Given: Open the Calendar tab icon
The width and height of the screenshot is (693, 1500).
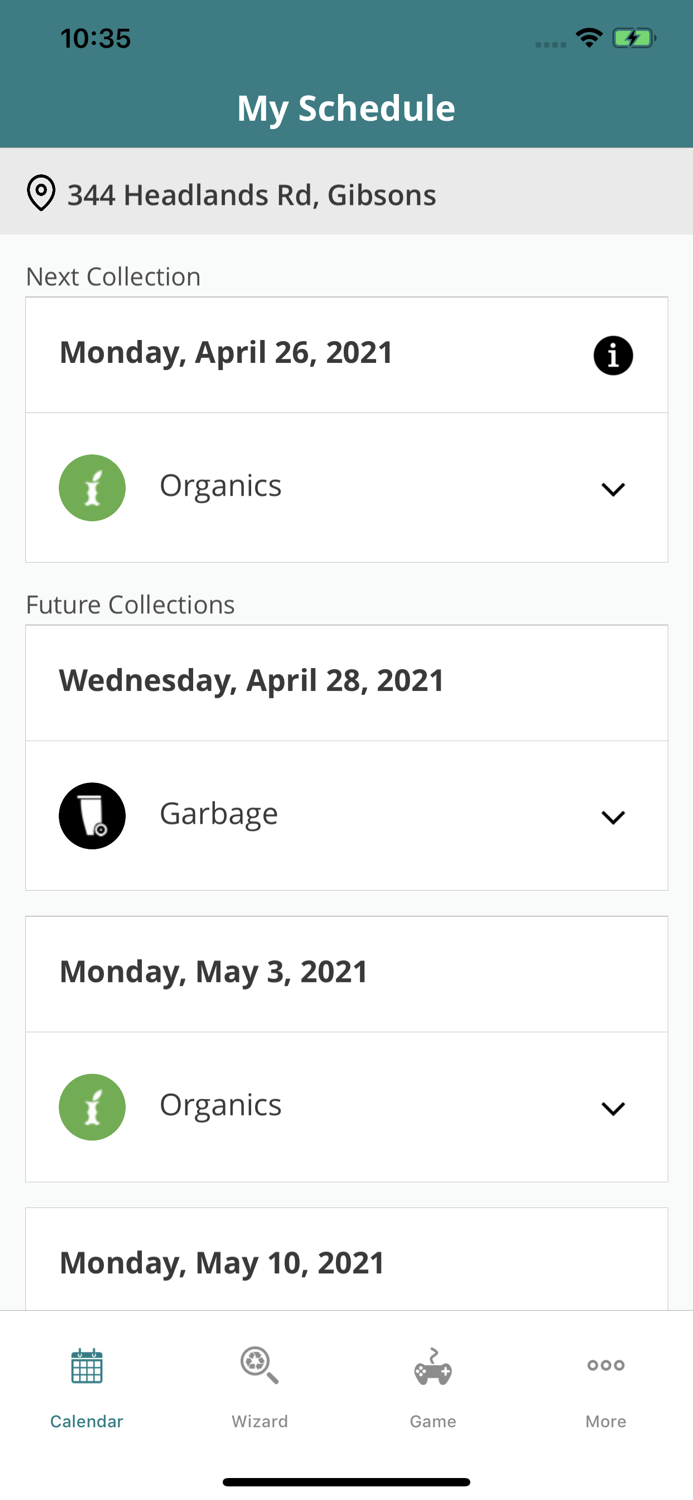Looking at the screenshot, I should (86, 1365).
